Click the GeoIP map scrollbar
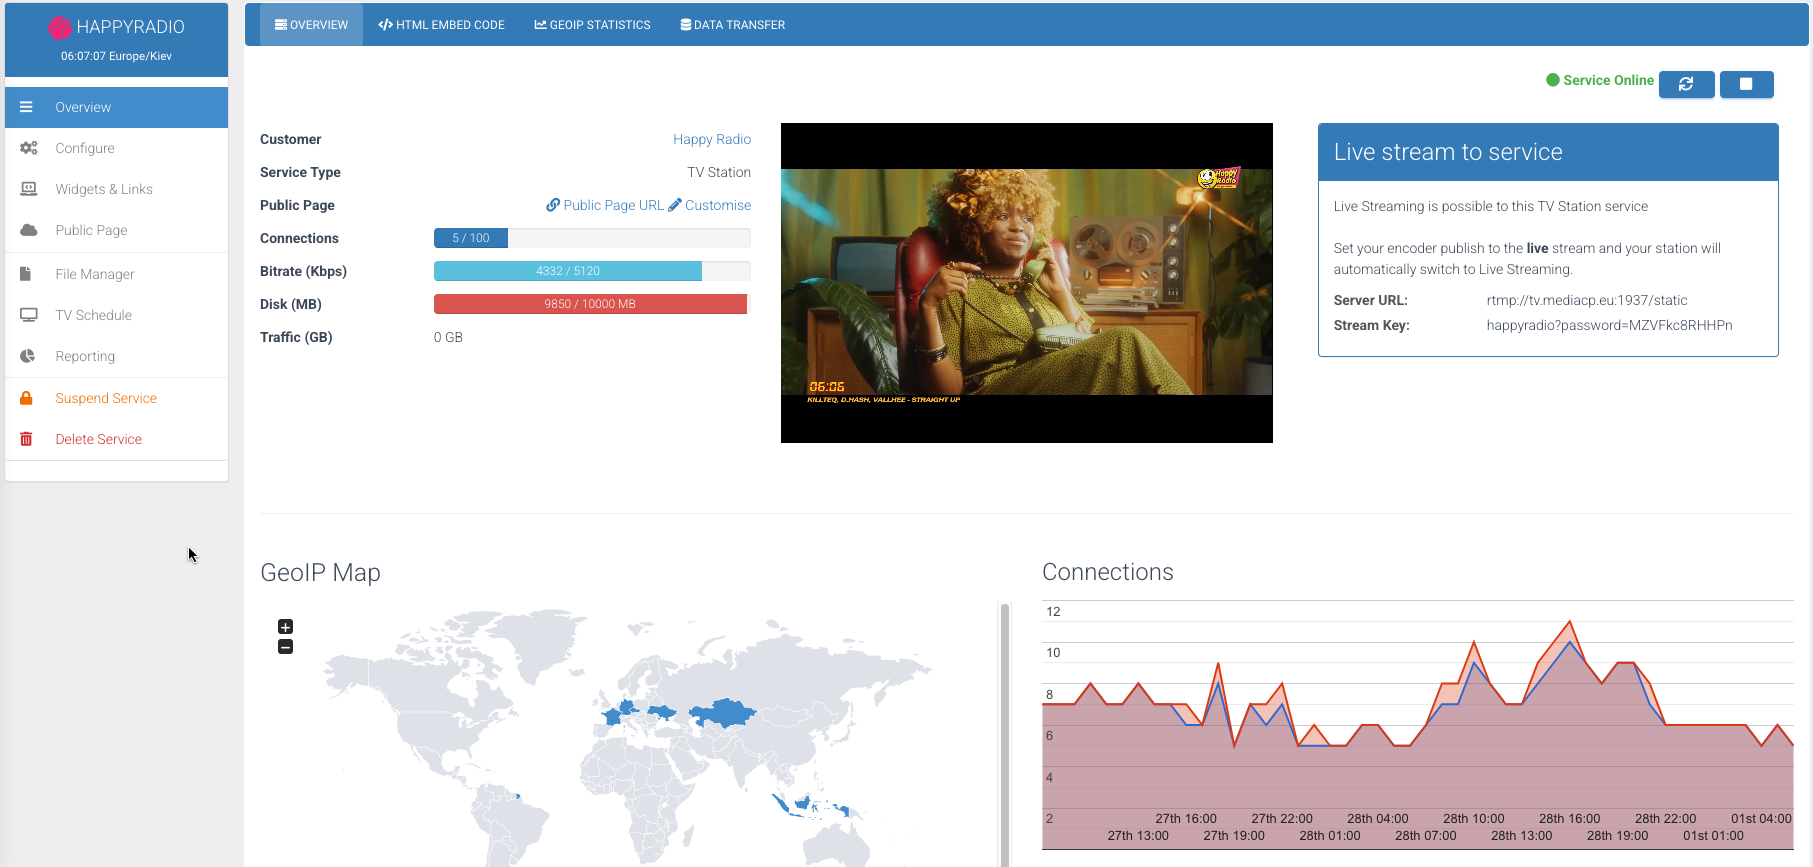 [1004, 734]
